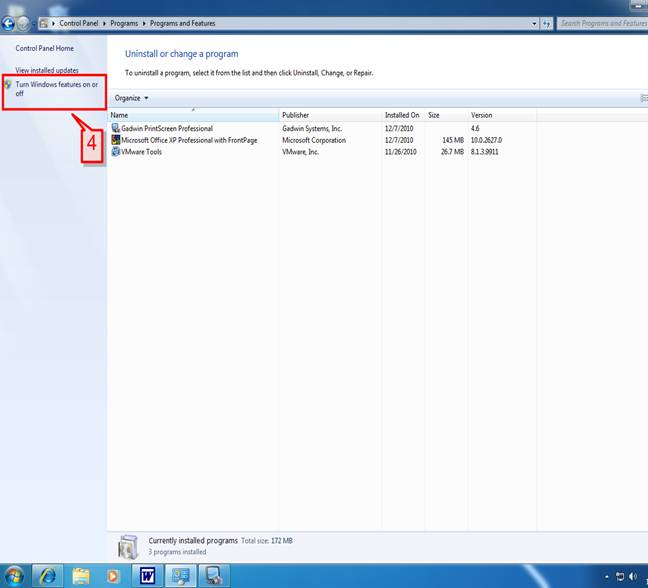Sort list by Version column header
This screenshot has width=648, height=588.
pyautogui.click(x=502, y=115)
